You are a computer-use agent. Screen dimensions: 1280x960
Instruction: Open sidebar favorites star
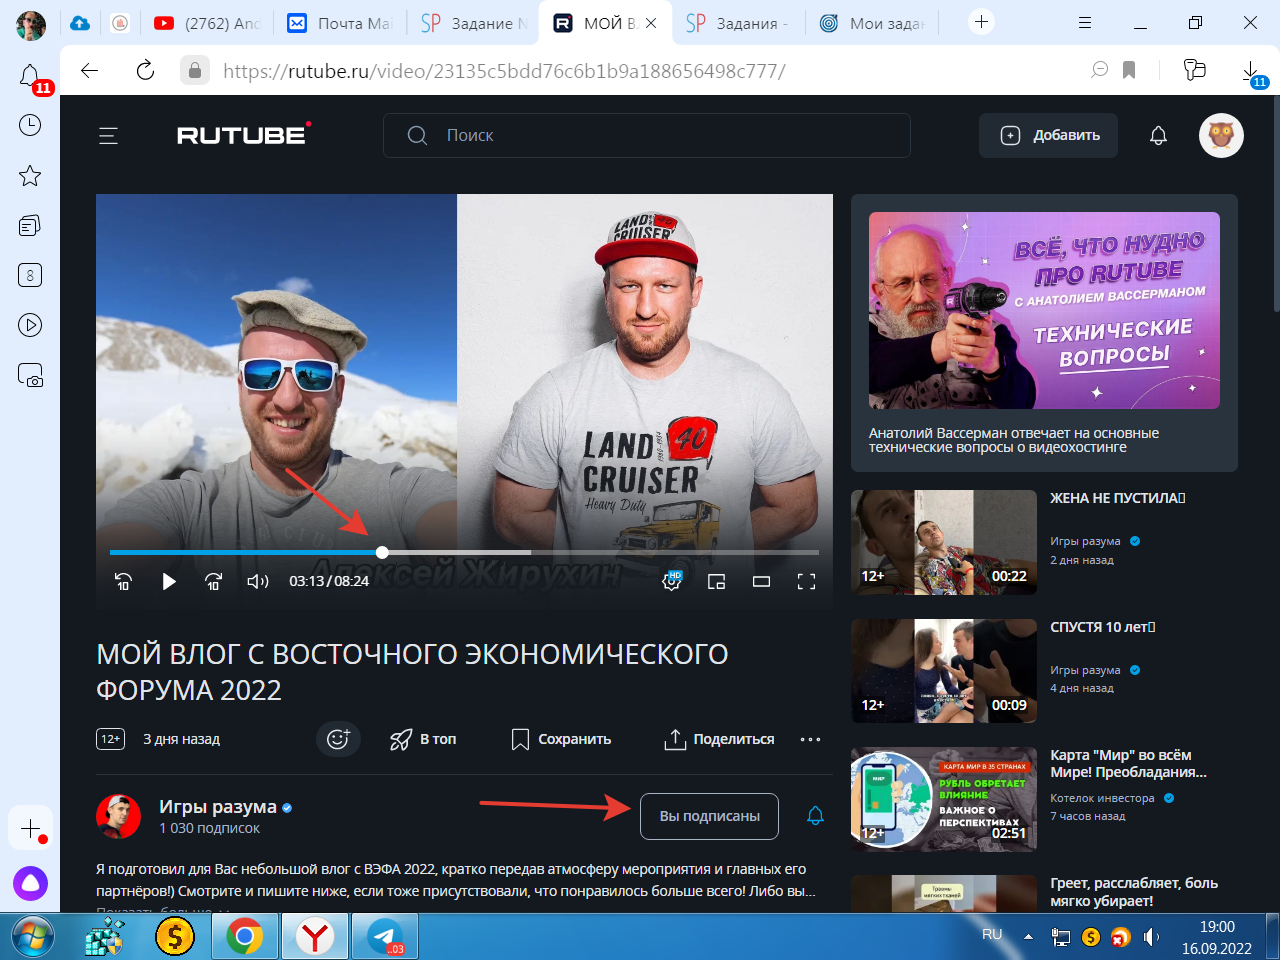point(30,176)
